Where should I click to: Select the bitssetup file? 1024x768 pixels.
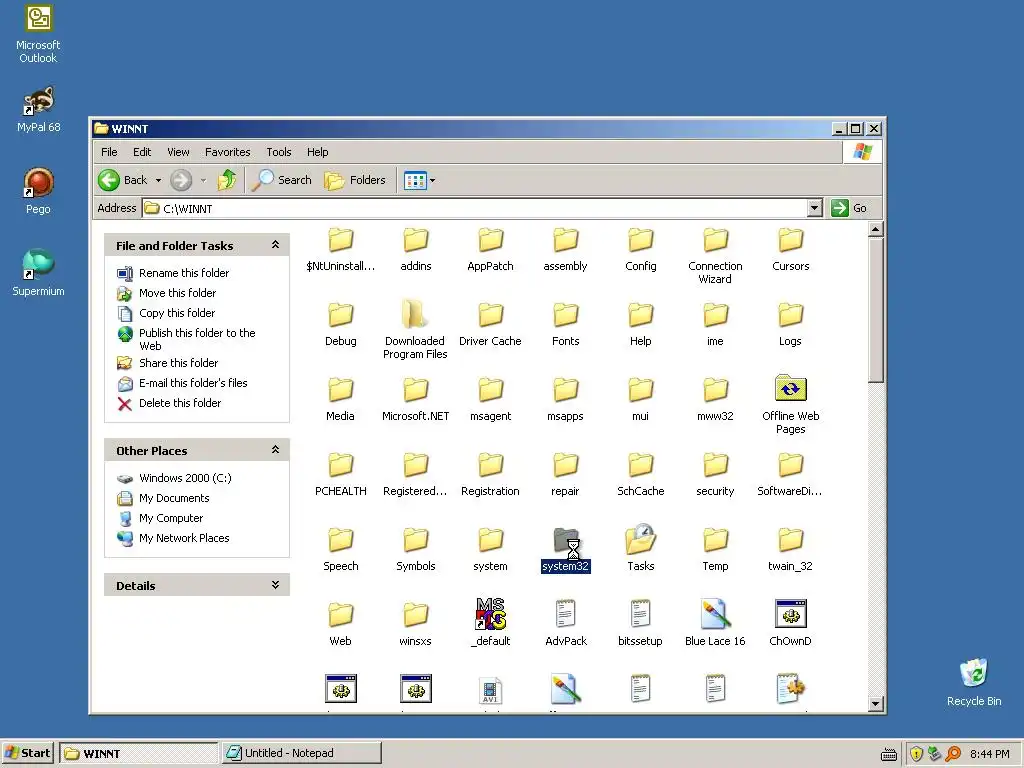coord(641,622)
